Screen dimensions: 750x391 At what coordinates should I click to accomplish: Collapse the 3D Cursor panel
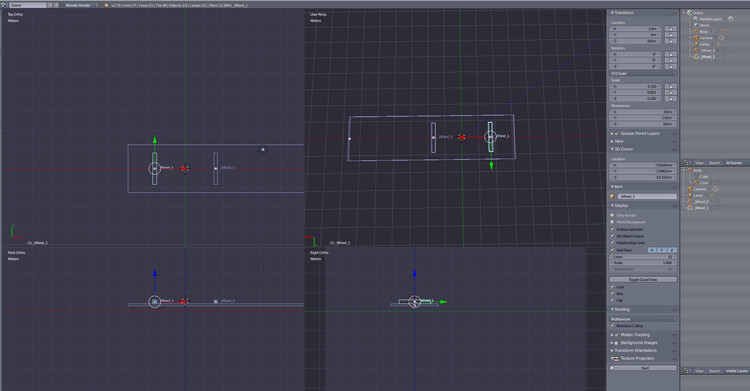point(612,149)
